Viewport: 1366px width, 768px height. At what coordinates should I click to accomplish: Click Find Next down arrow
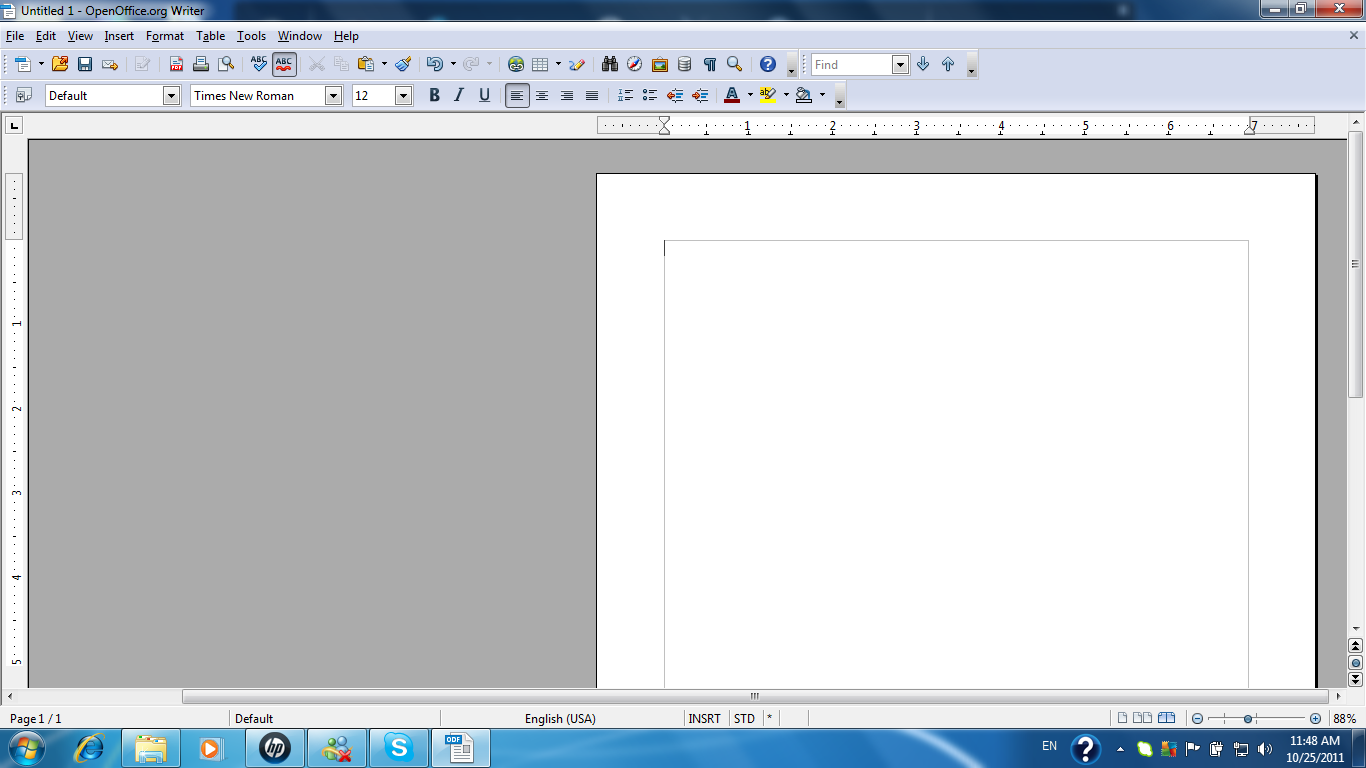[922, 64]
